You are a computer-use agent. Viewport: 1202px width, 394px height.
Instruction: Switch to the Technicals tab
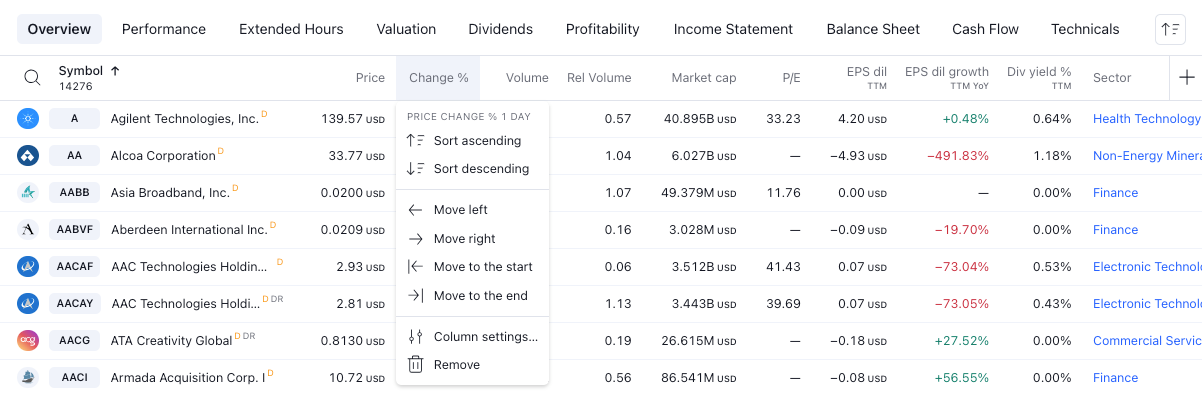tap(1085, 29)
